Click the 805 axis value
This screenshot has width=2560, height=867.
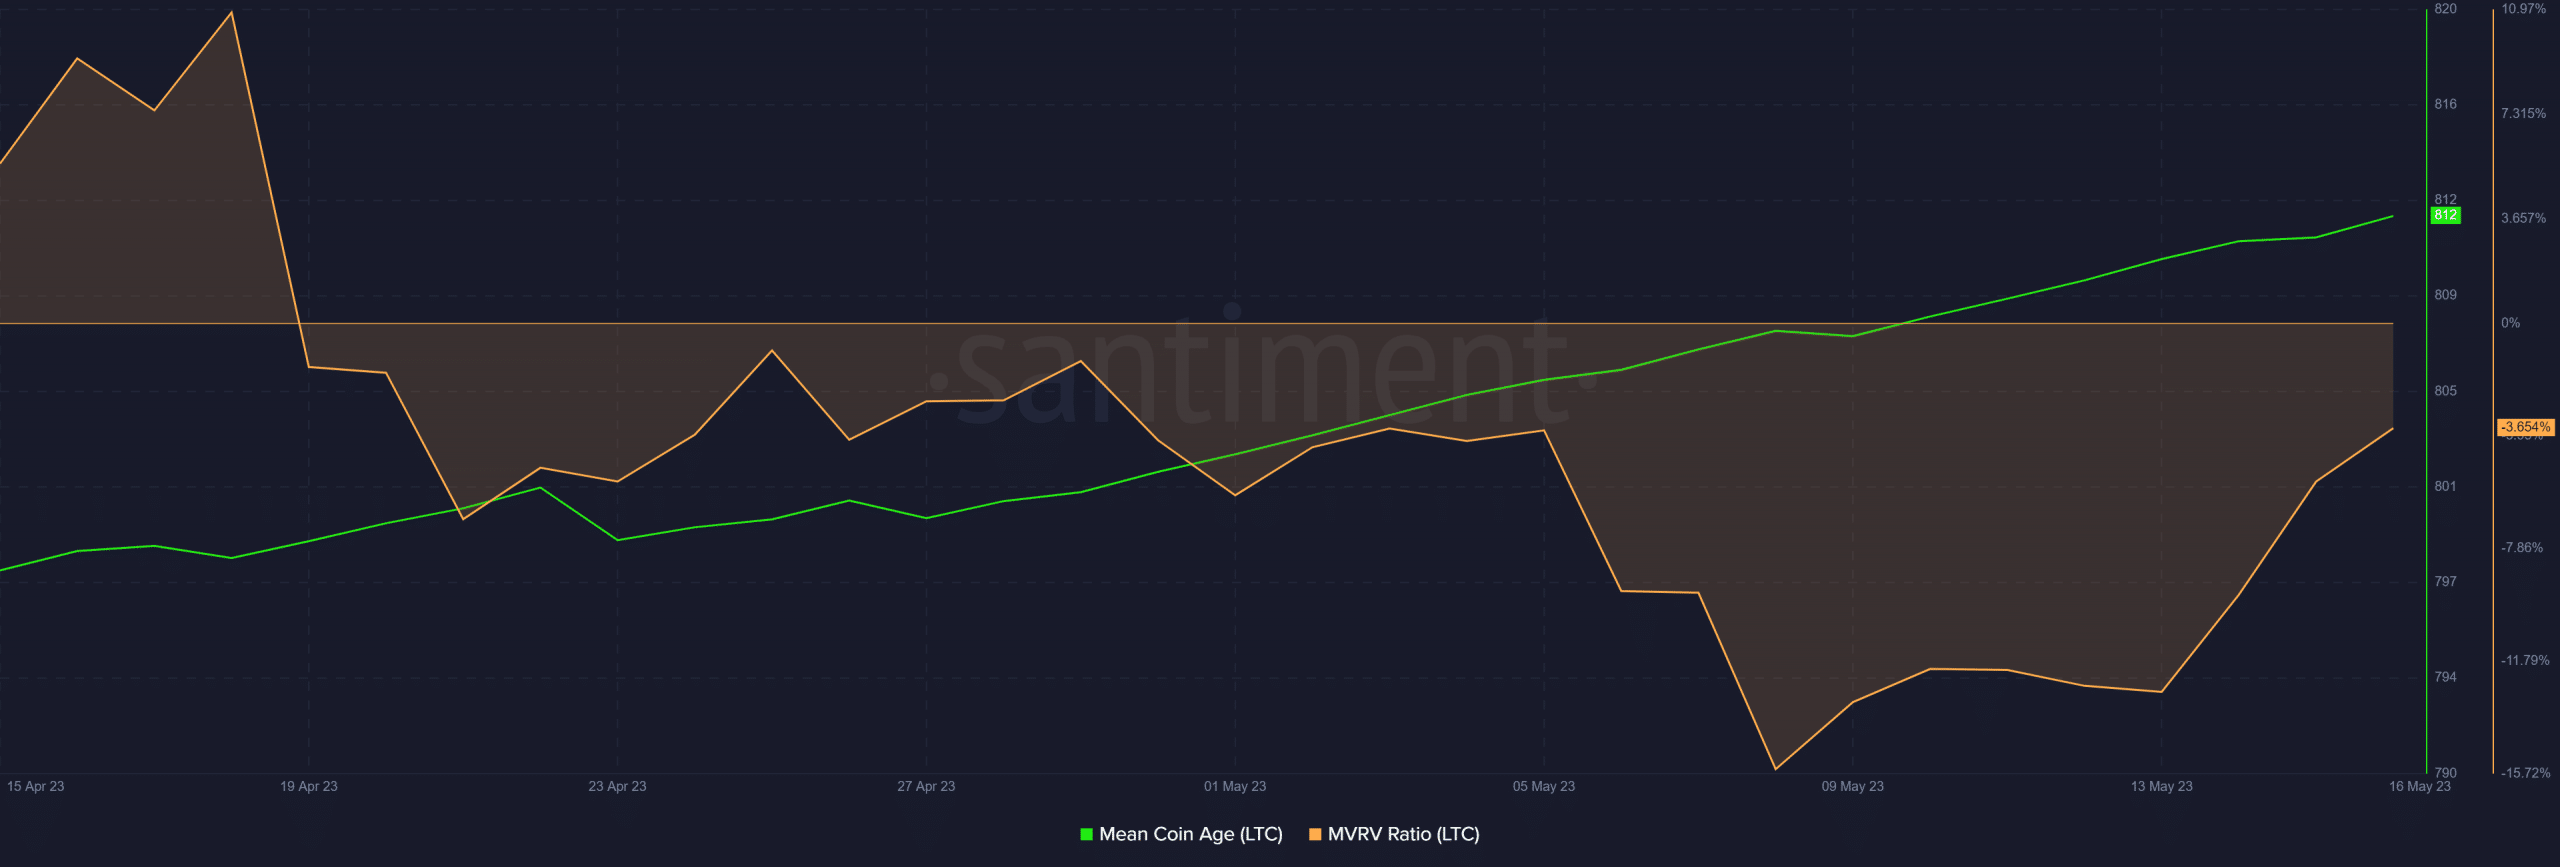(2445, 391)
